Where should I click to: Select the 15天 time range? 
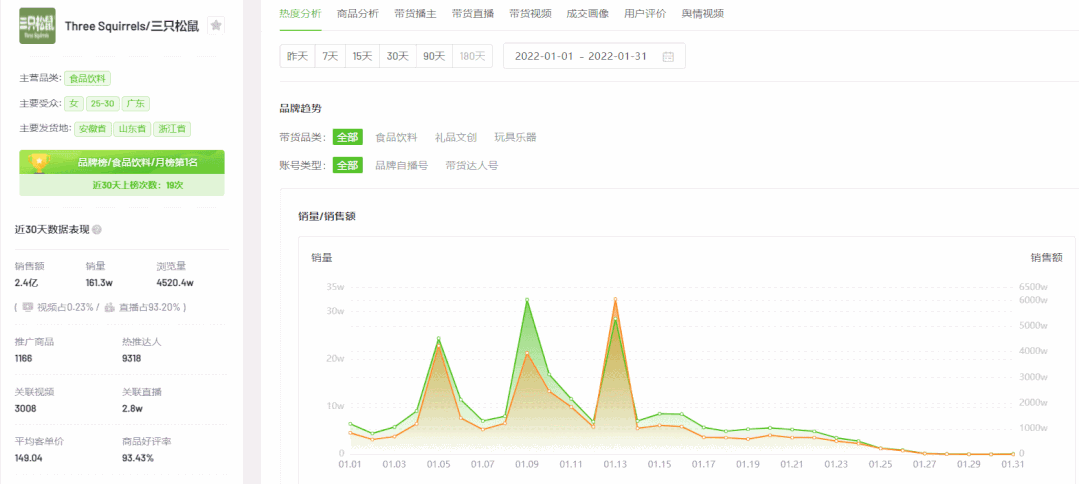(x=363, y=56)
